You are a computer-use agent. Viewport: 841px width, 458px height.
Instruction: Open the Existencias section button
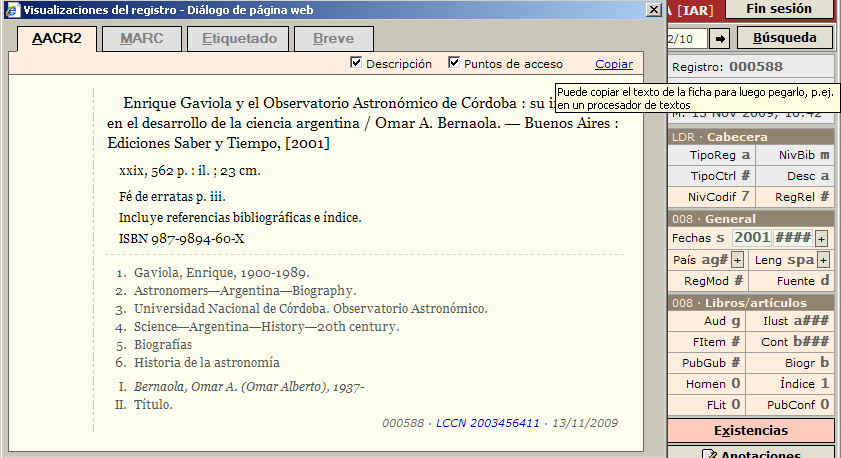coord(750,431)
